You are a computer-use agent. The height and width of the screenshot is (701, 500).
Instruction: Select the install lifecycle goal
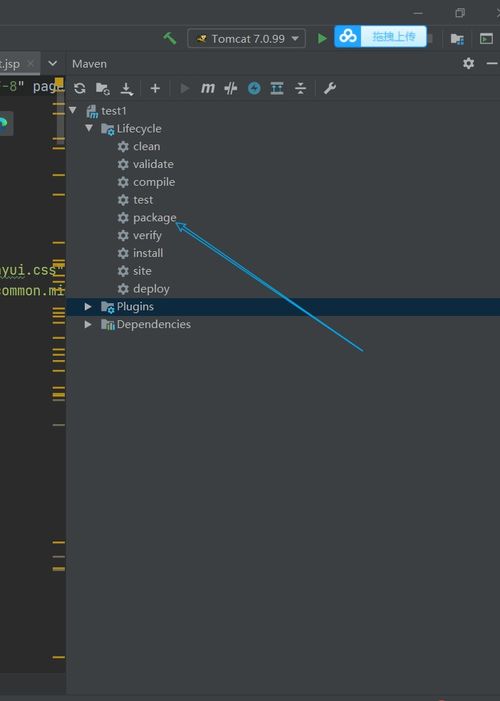coord(148,253)
